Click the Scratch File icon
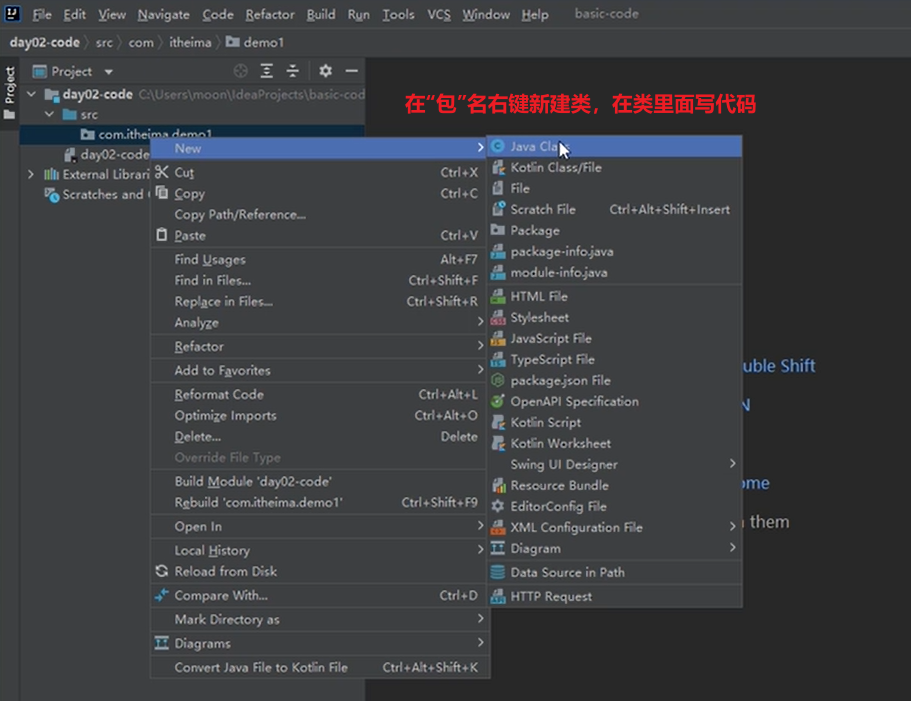The image size is (911, 701). click(x=498, y=209)
